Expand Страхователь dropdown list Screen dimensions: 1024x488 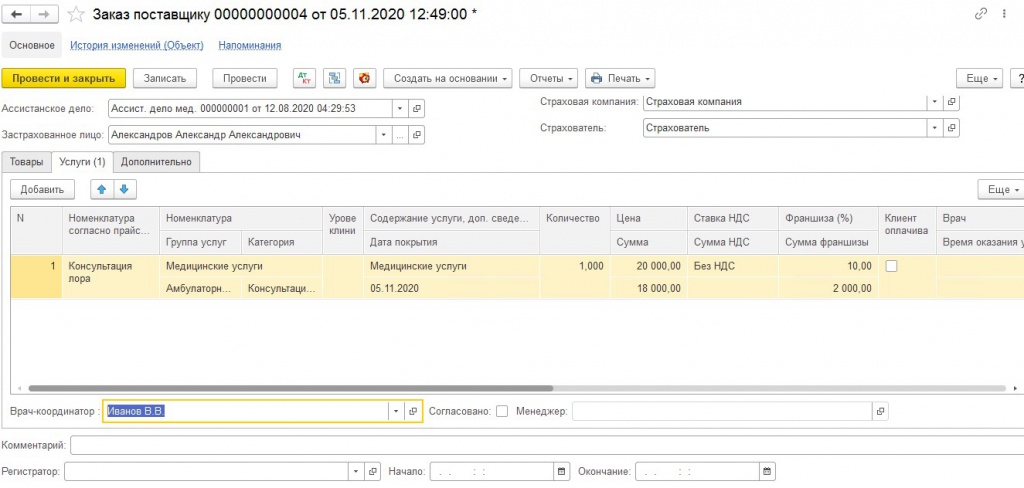coord(935,128)
